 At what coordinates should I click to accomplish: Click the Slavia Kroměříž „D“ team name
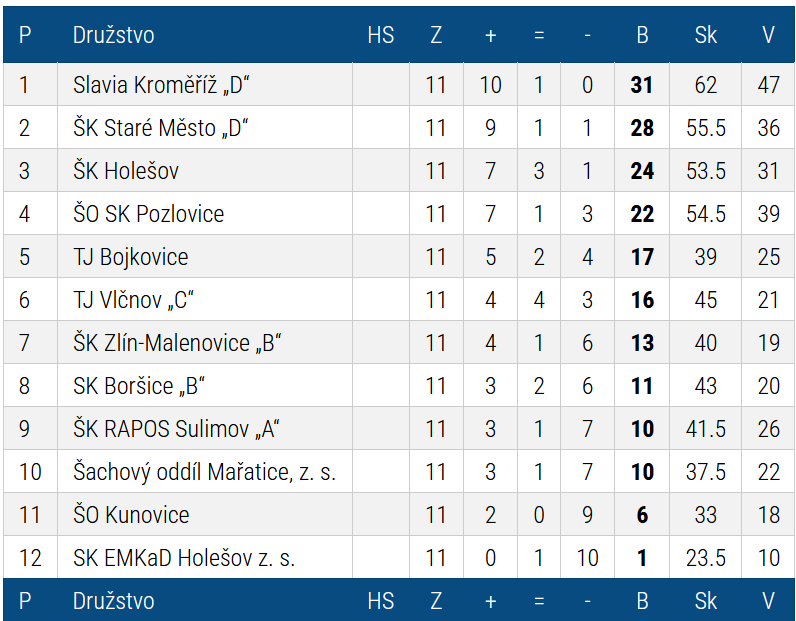coord(160,85)
